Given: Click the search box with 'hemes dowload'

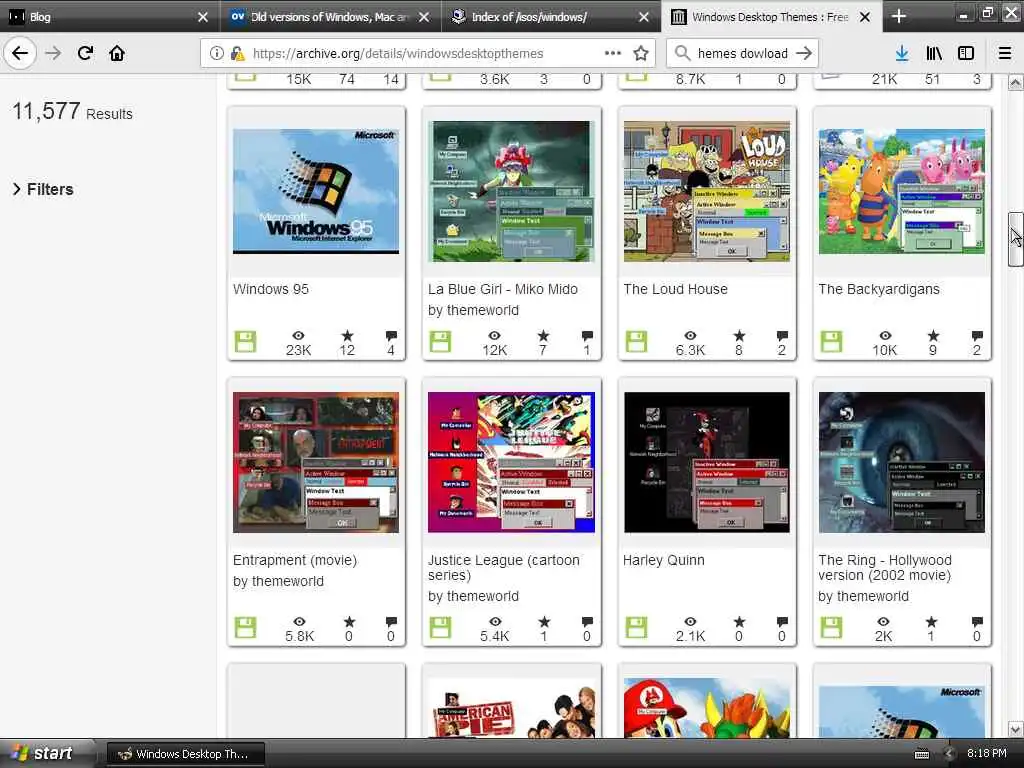Looking at the screenshot, I should [x=742, y=54].
